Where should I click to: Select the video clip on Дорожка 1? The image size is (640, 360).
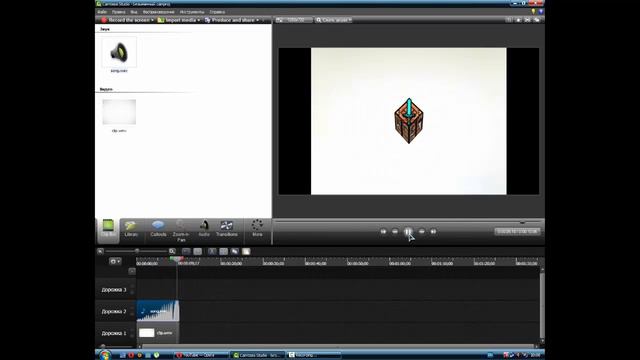point(158,333)
